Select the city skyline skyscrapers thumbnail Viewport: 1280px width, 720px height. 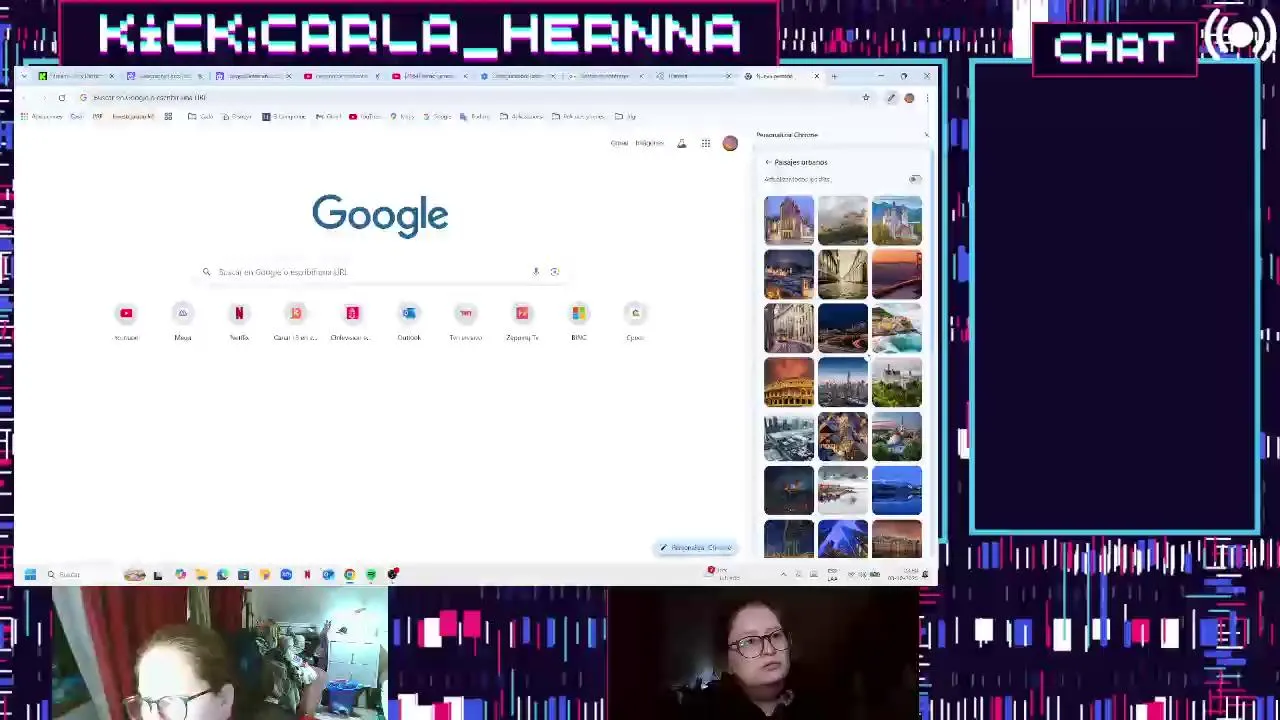[843, 383]
